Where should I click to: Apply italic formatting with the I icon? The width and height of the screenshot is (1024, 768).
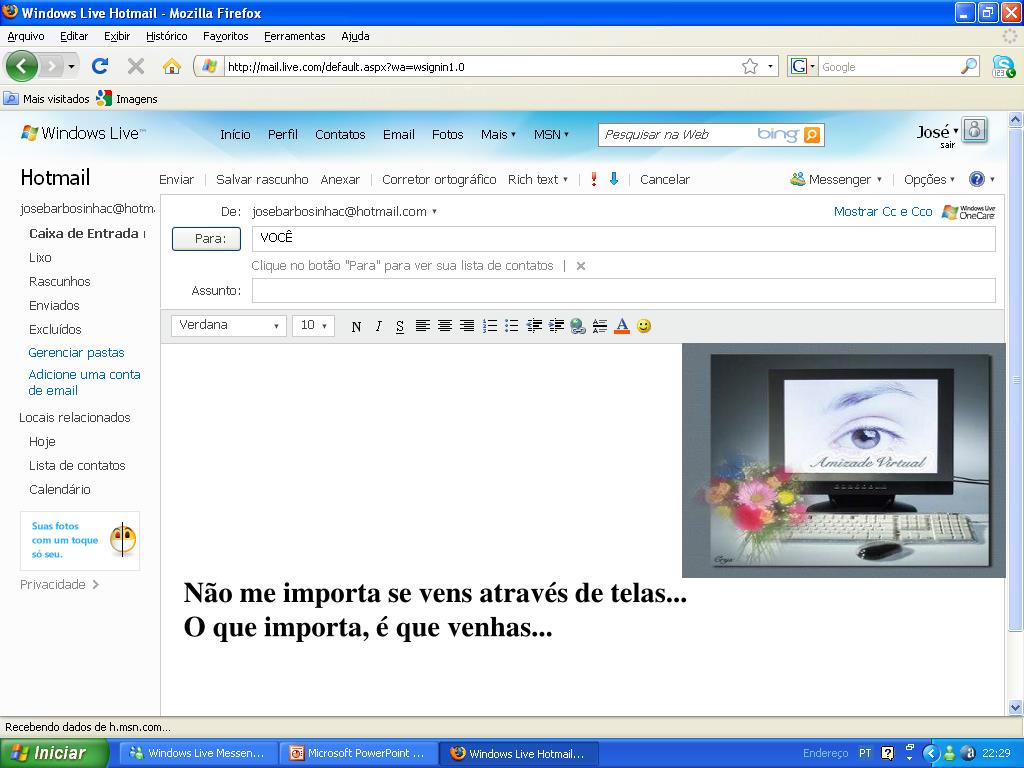378,327
